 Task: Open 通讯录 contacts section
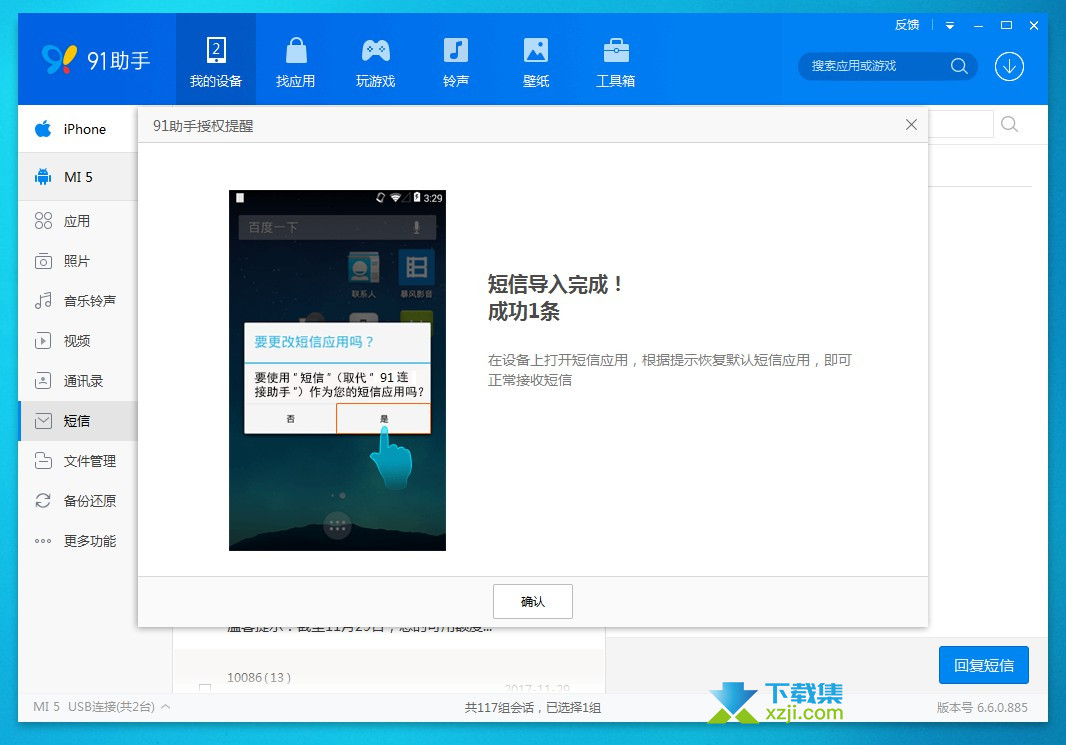(78, 381)
